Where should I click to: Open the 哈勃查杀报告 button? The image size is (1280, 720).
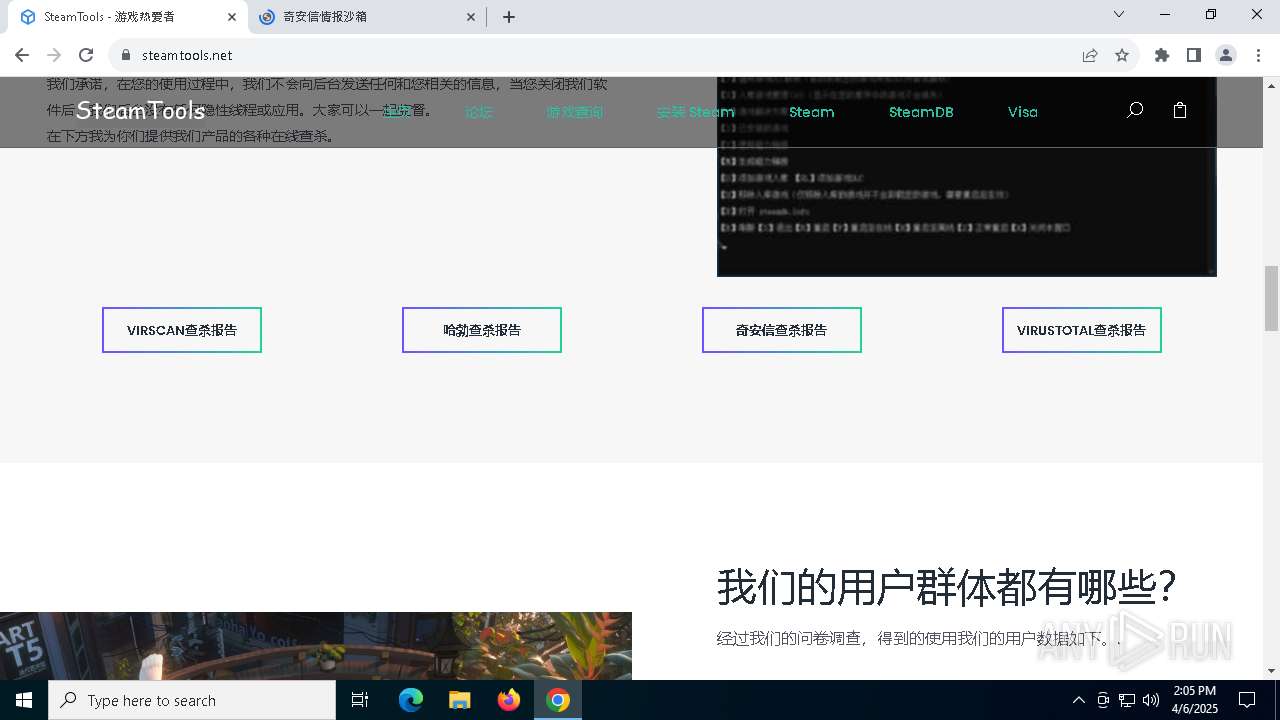pos(482,330)
